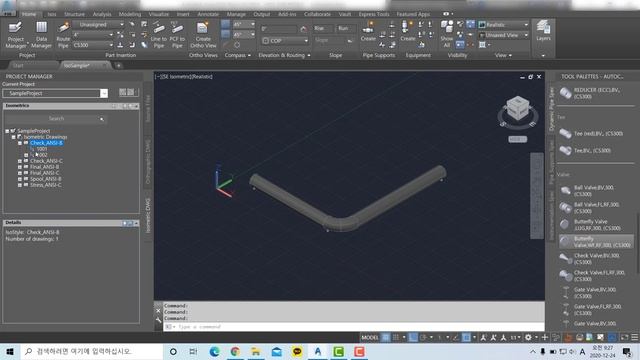Open the pipe size 4" dropdown

93,35
